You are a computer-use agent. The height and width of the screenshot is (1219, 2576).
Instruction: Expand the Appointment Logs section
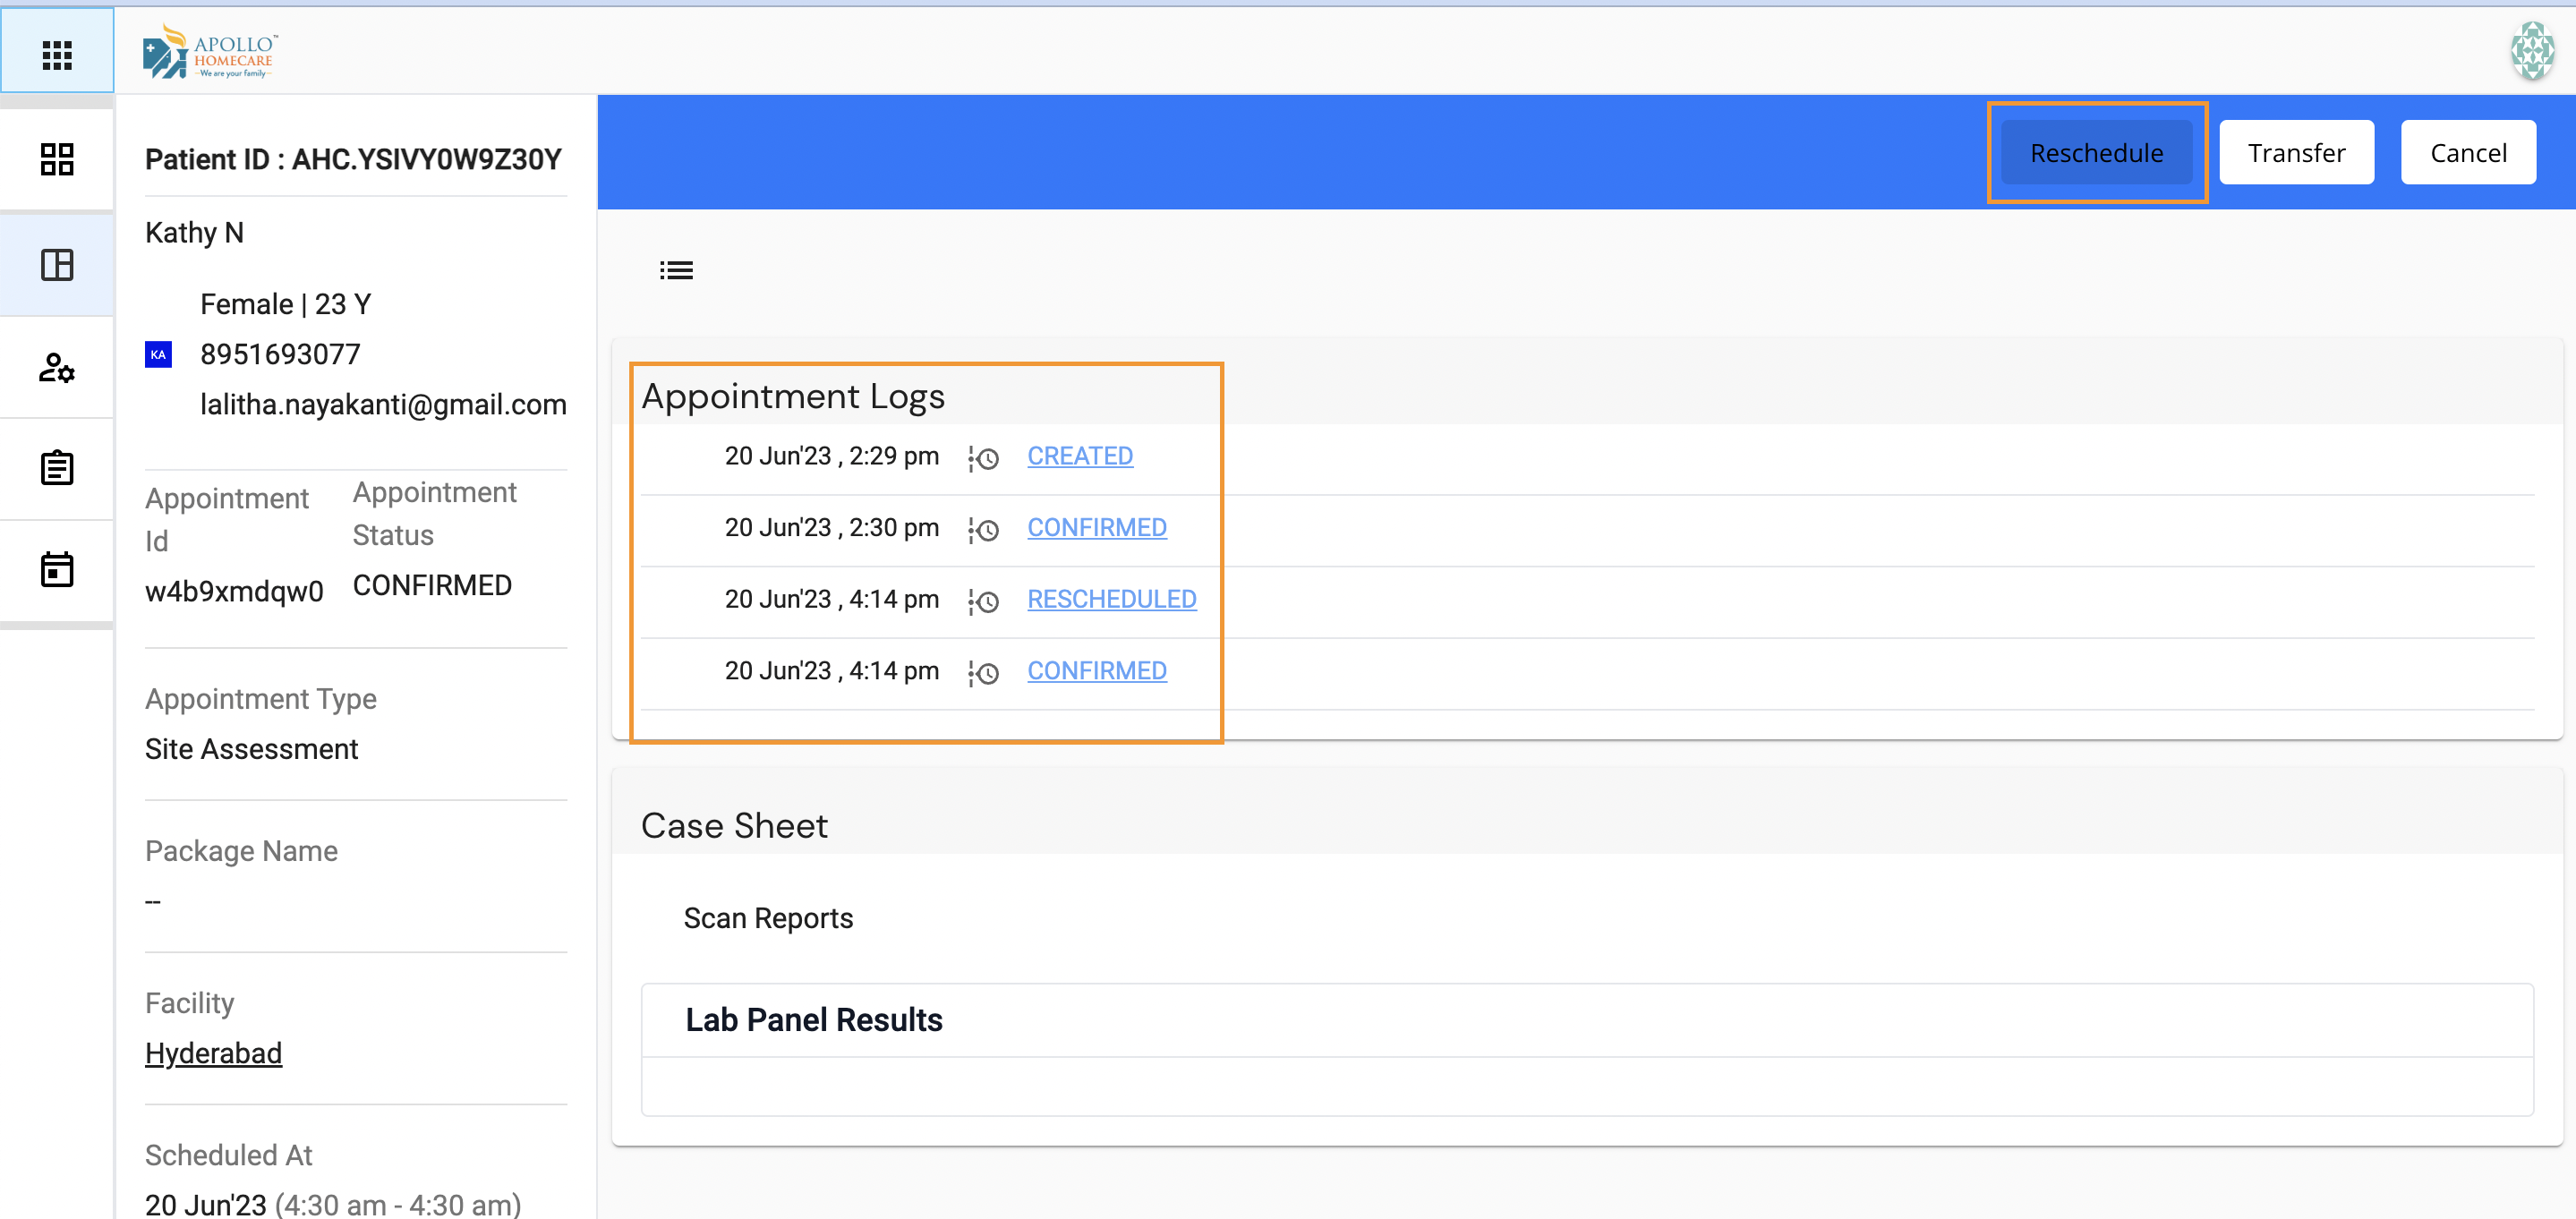coord(793,395)
